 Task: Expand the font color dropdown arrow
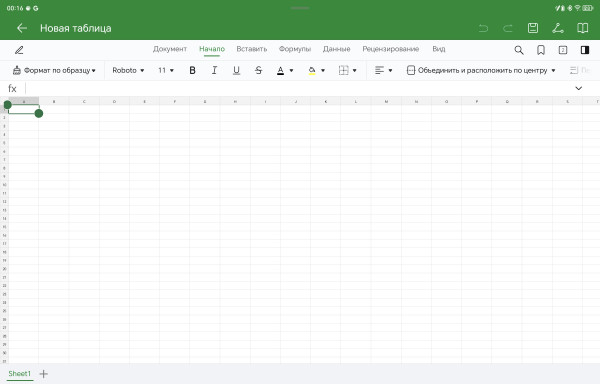pyautogui.click(x=291, y=71)
